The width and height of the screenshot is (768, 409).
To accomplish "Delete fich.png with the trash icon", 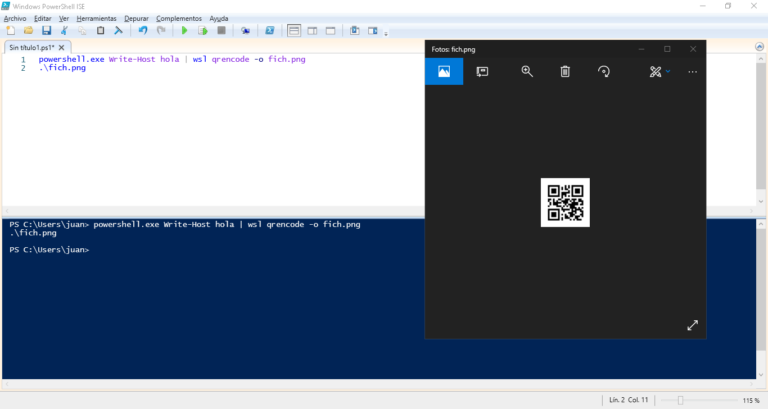I will [565, 71].
